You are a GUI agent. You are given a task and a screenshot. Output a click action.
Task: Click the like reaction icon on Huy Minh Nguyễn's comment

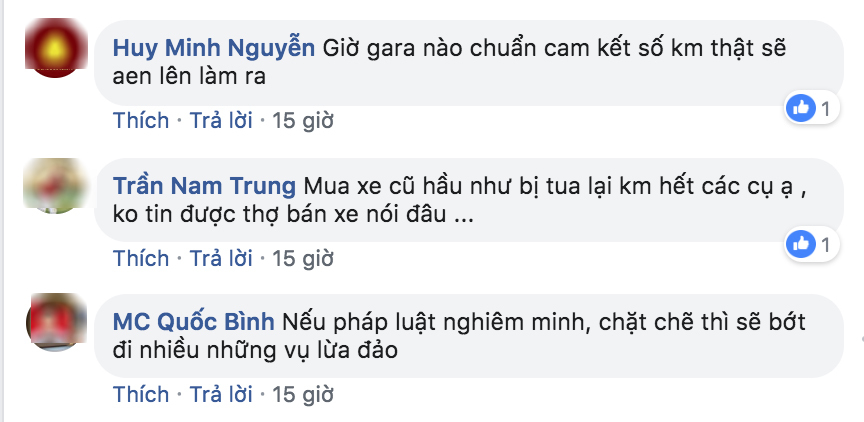[800, 108]
